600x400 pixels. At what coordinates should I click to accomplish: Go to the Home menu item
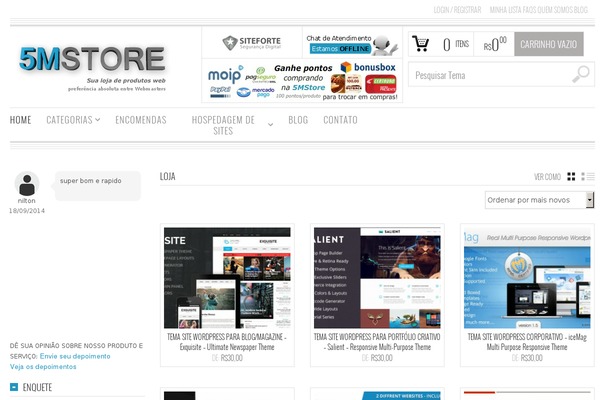[20, 120]
